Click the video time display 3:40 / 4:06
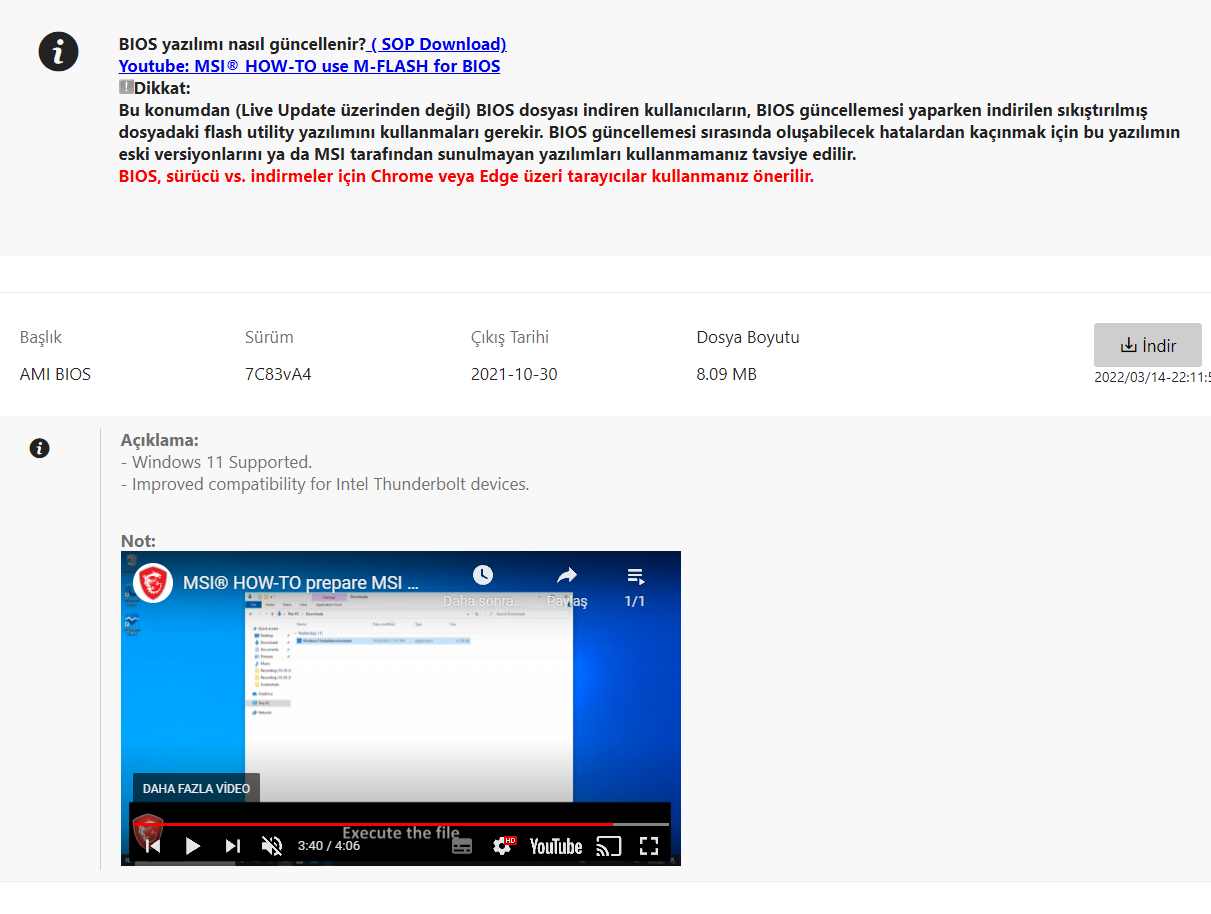The width and height of the screenshot is (1211, 914). pyautogui.click(x=329, y=846)
